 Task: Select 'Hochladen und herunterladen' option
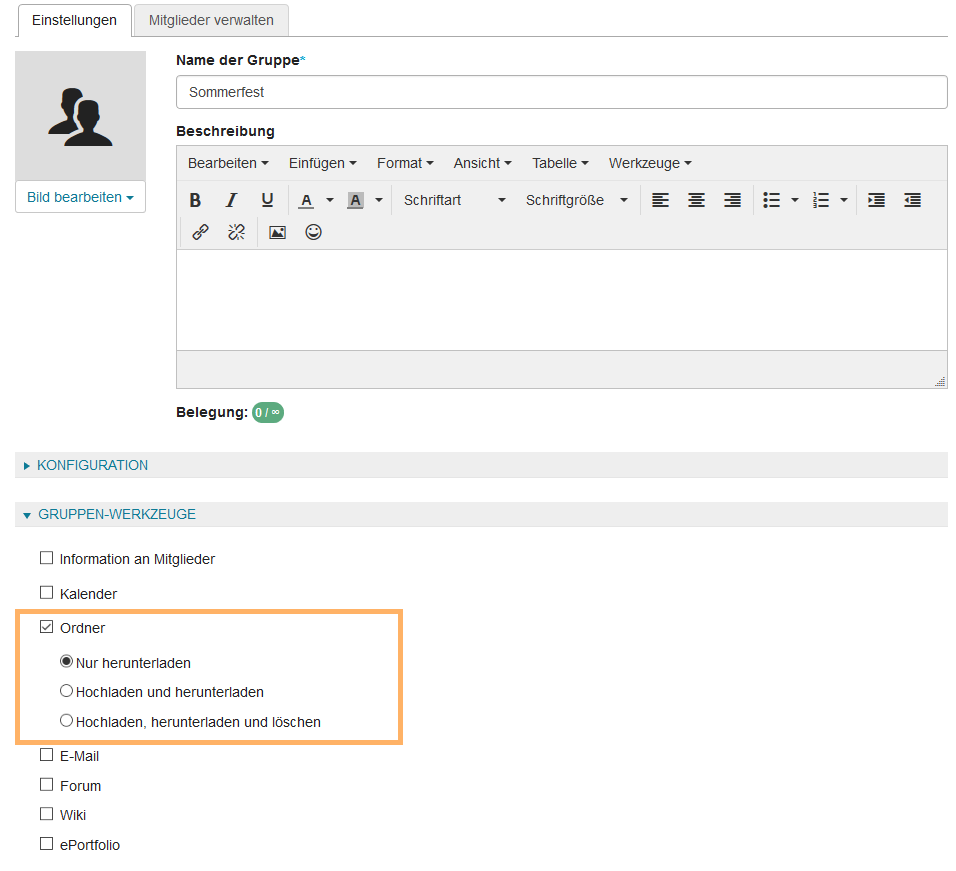67,691
